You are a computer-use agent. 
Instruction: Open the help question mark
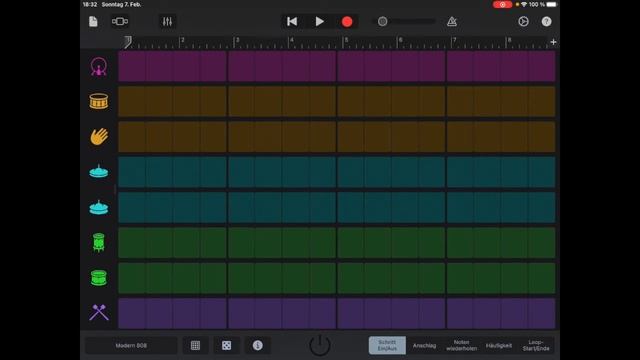547,21
